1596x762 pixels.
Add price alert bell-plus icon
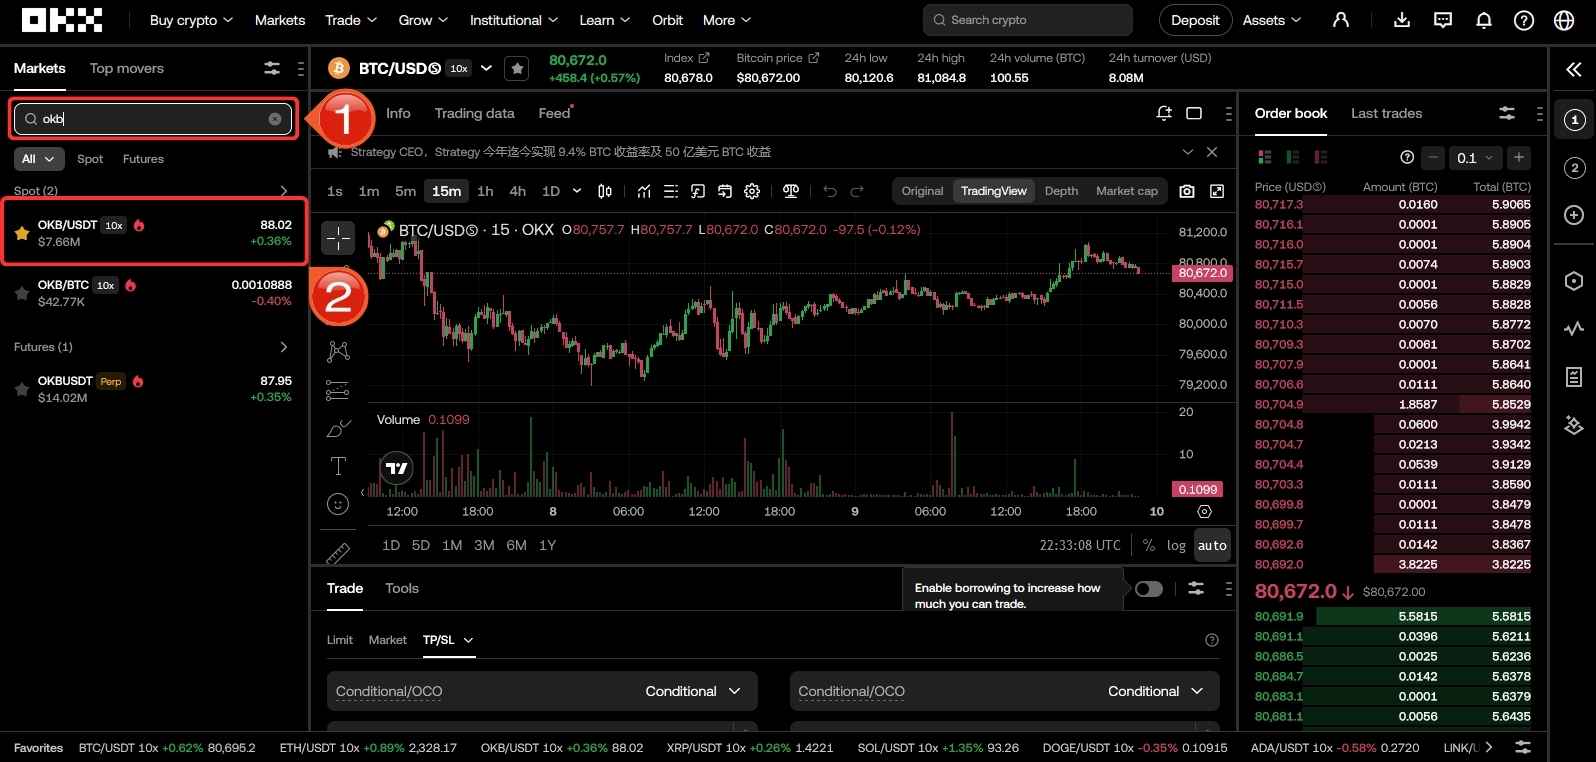pyautogui.click(x=1164, y=113)
